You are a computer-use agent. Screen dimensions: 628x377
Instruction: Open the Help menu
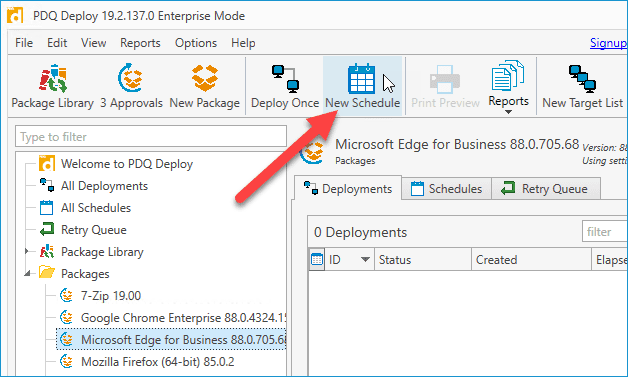tap(243, 42)
